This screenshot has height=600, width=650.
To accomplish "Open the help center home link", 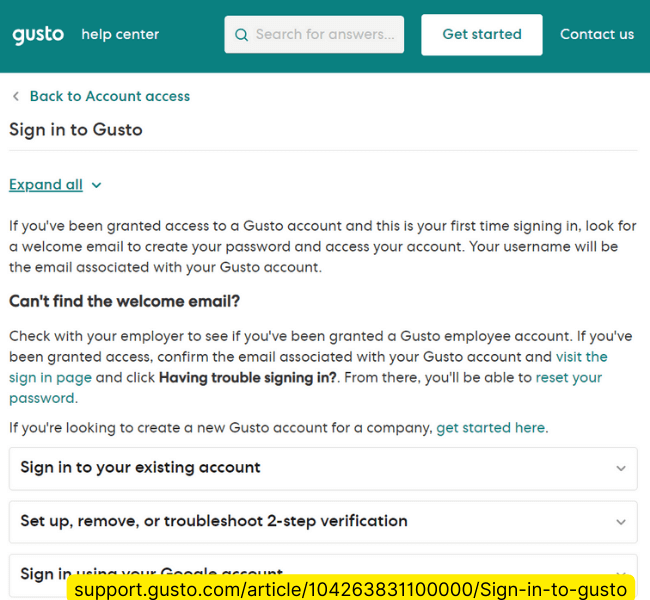I will 120,34.
